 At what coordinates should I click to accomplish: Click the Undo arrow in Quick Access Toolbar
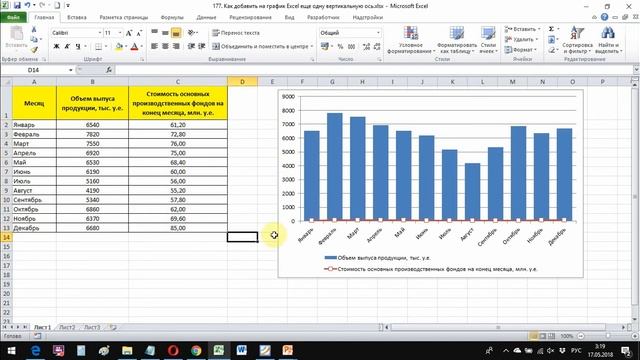click(28, 6)
